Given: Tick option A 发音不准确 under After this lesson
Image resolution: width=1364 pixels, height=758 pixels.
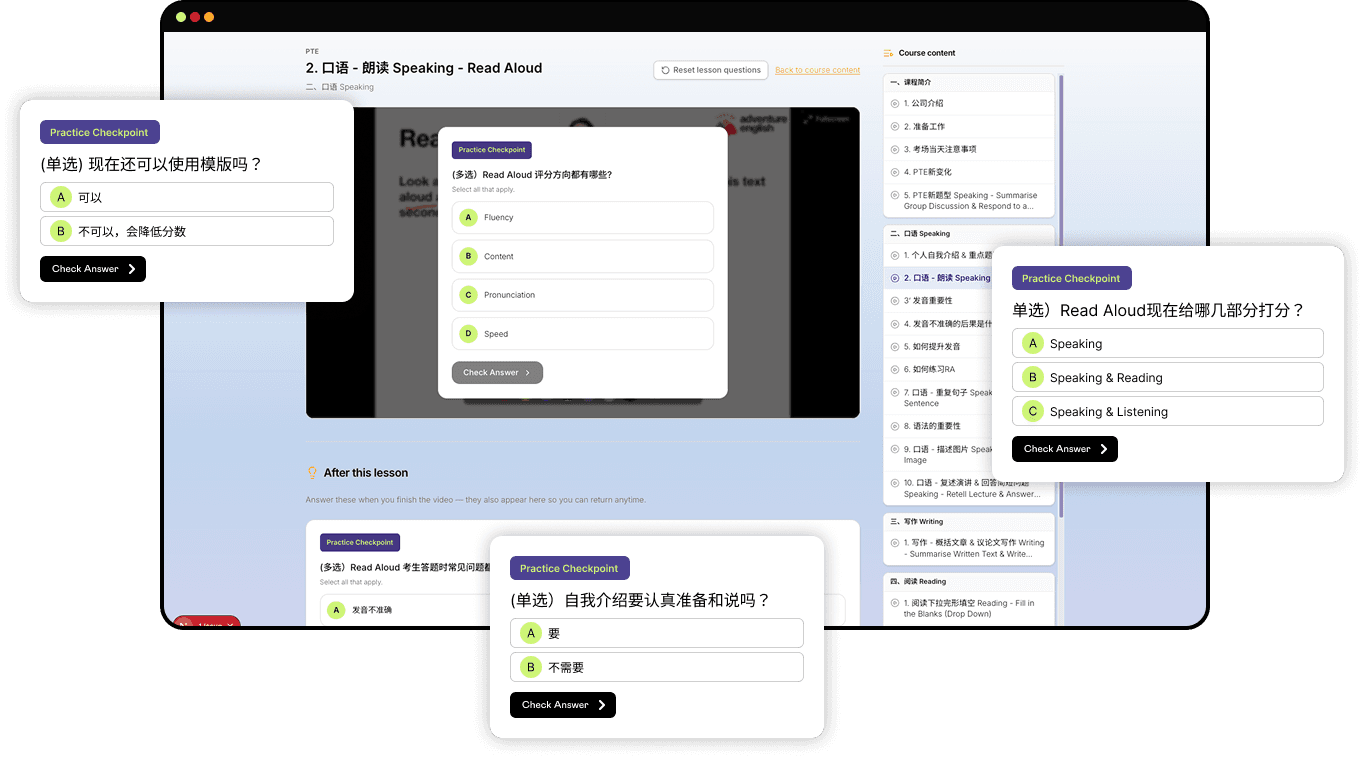Looking at the screenshot, I should point(405,610).
